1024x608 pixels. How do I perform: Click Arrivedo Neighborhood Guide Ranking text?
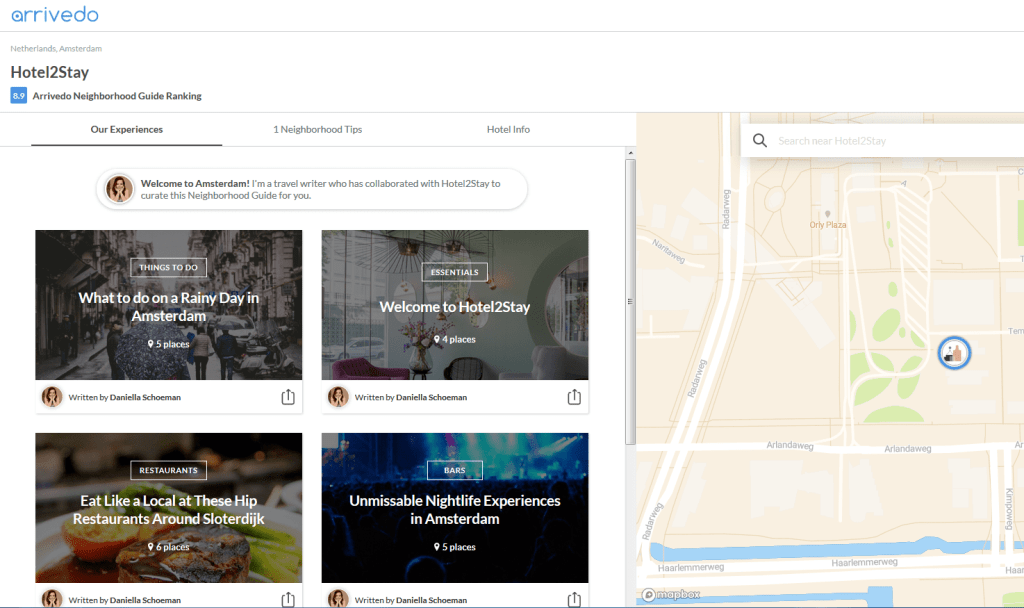tap(117, 96)
